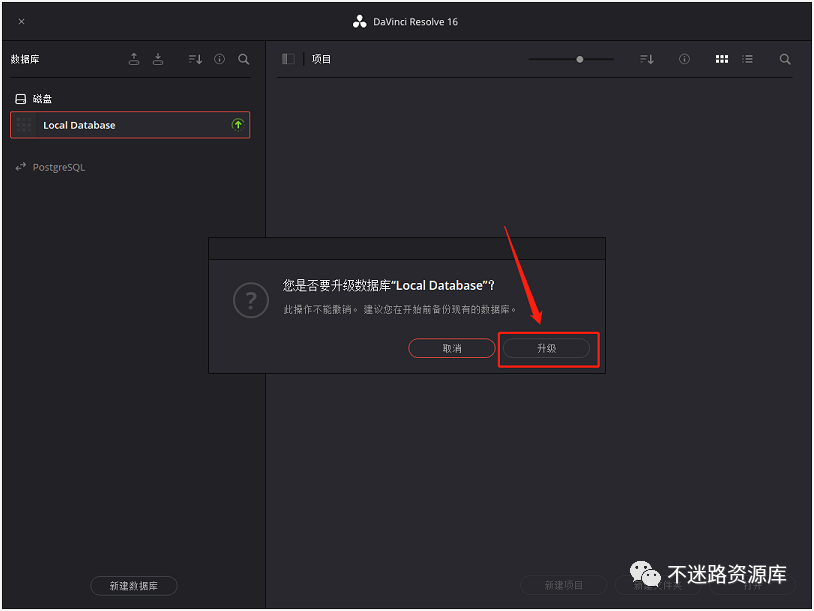
Task: Show project info icon in the projects panel
Action: (684, 59)
